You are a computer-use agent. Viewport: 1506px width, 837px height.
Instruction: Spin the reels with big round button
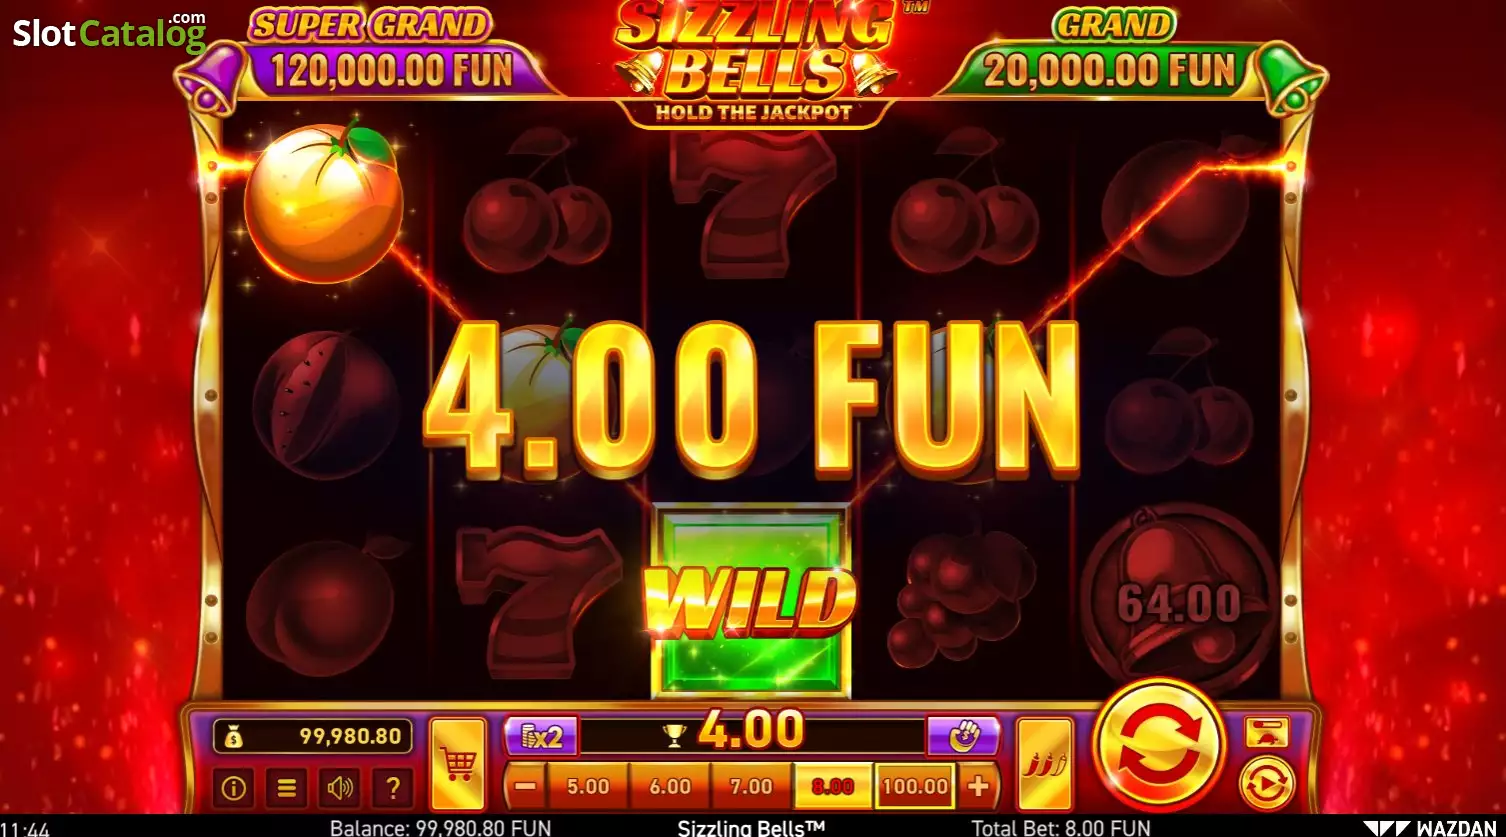click(x=1161, y=745)
